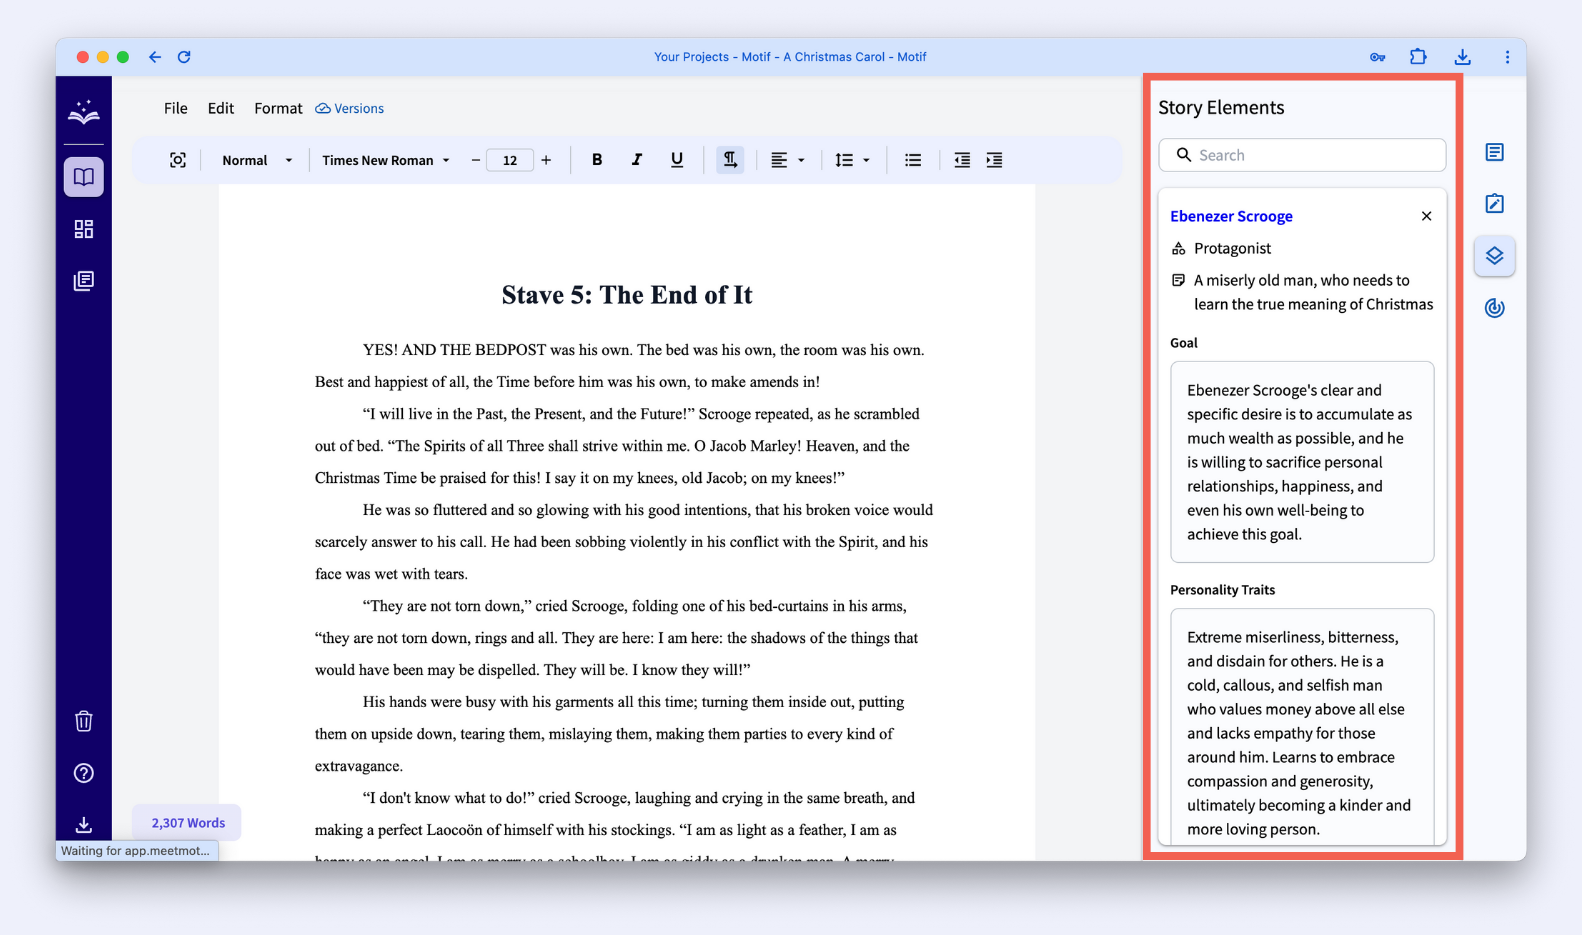
Task: Click the Goal section label
Action: (1184, 343)
